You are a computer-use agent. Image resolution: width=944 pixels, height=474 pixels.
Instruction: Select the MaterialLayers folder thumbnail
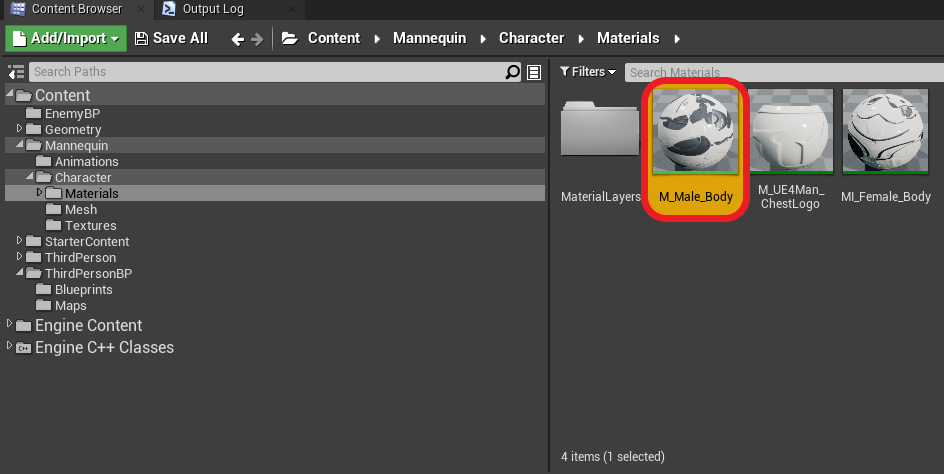(600, 129)
